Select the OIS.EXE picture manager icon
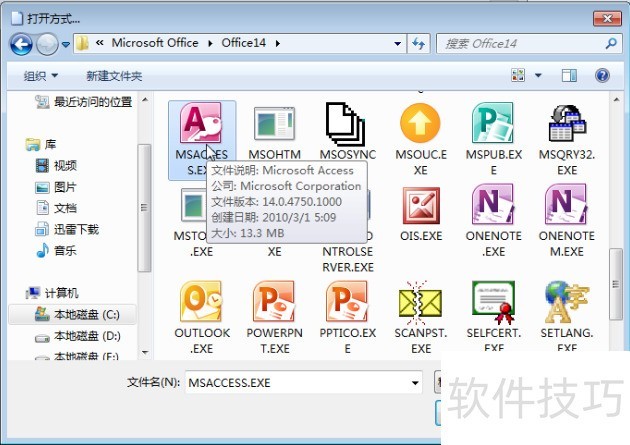 pyautogui.click(x=421, y=206)
